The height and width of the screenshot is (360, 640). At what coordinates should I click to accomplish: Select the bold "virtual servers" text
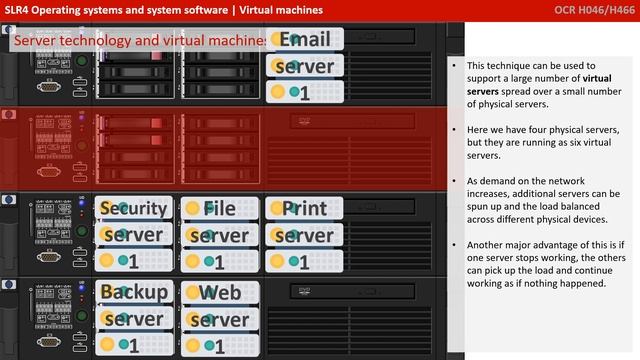539,84
